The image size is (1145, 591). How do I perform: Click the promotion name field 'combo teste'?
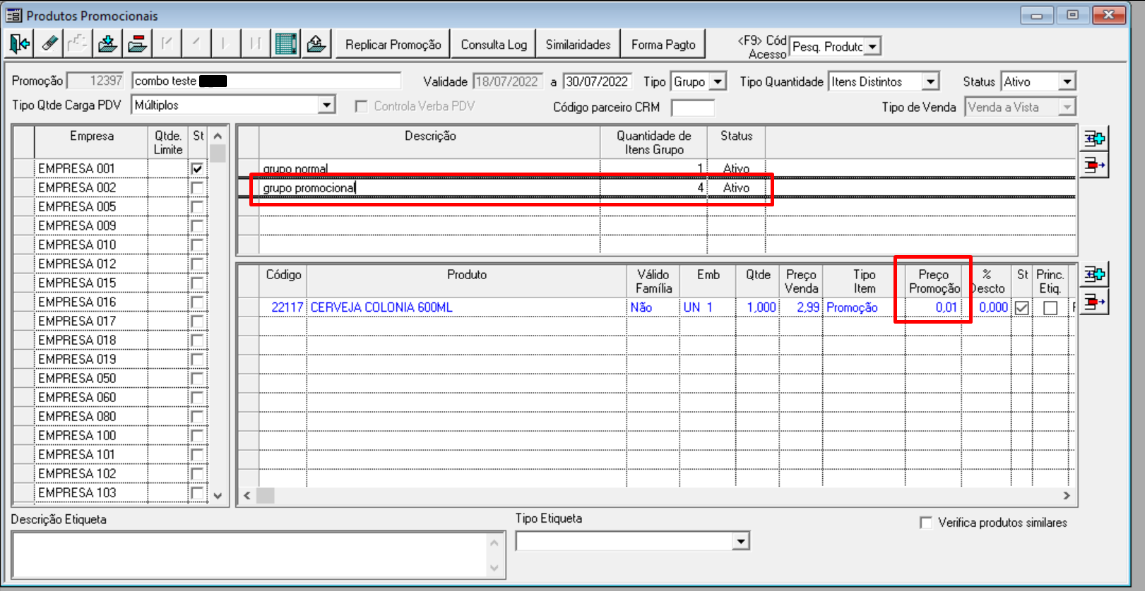coord(267,82)
